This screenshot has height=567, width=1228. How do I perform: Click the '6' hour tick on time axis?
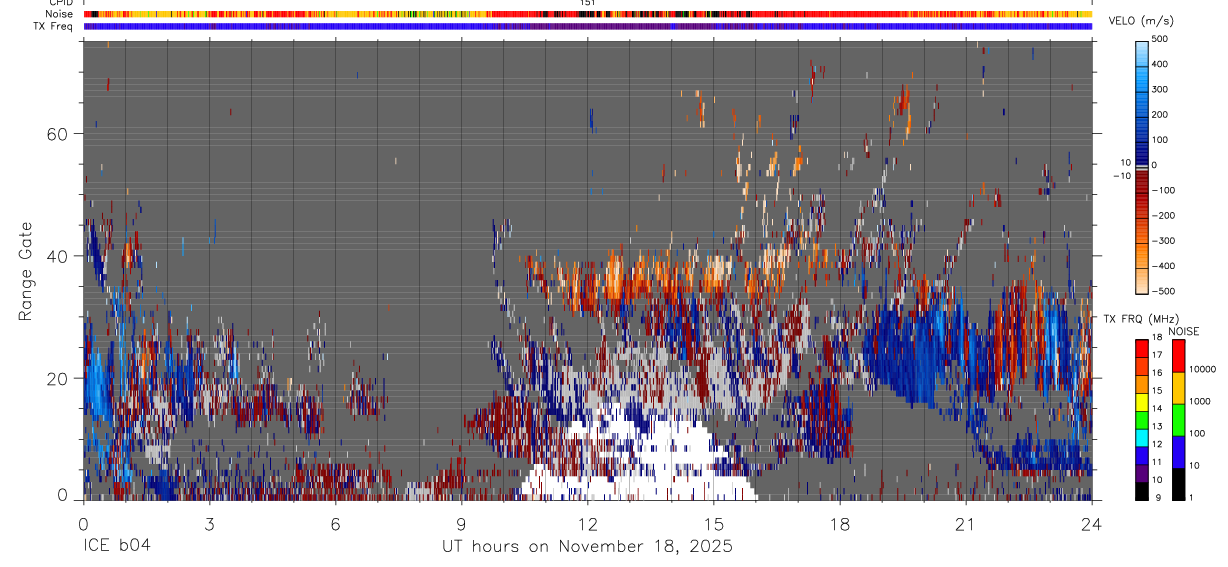[x=335, y=524]
